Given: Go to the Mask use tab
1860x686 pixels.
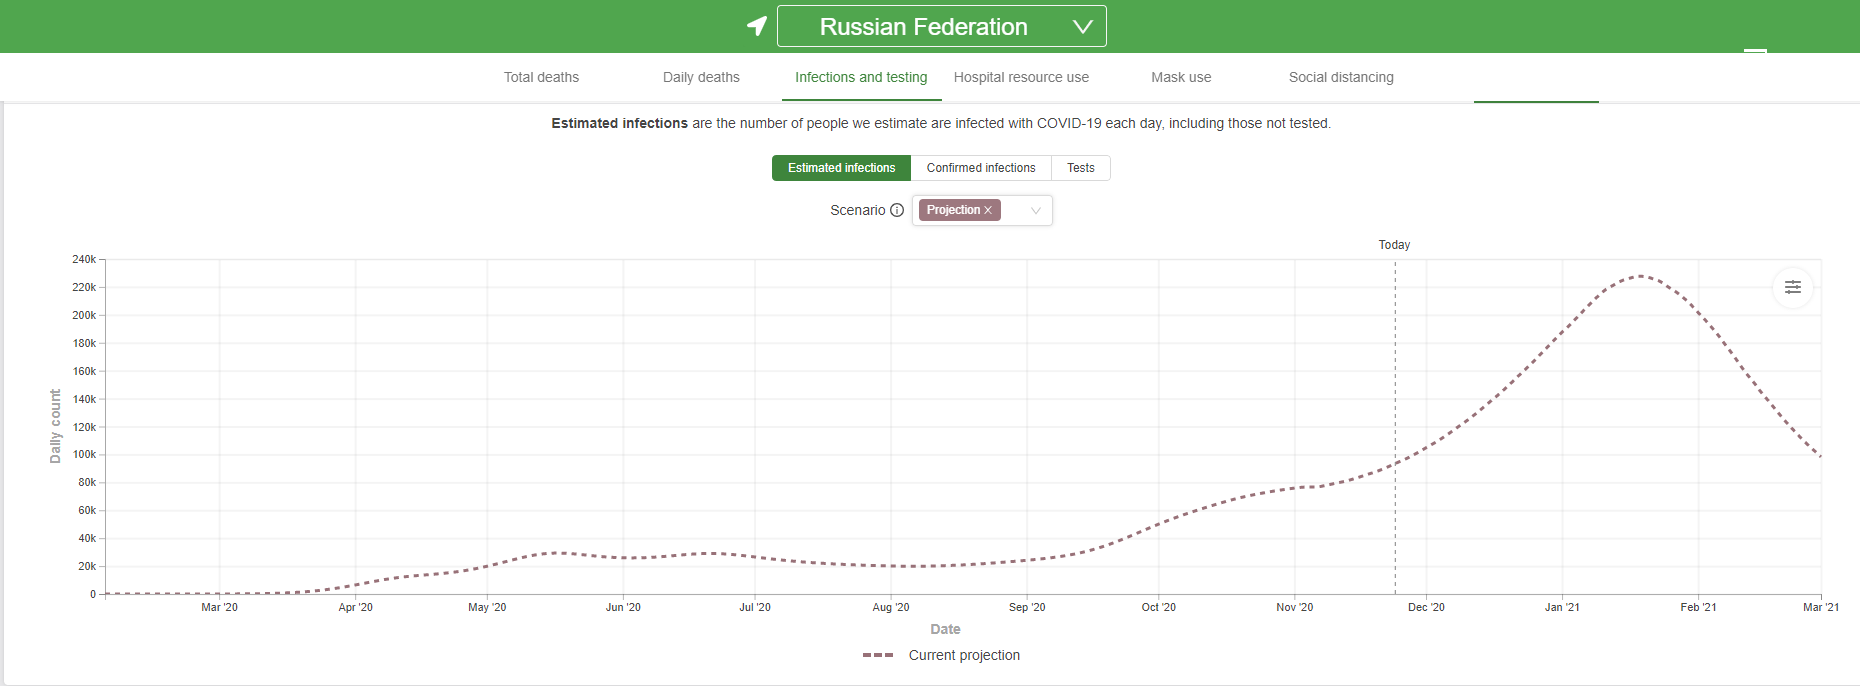Looking at the screenshot, I should (1181, 77).
